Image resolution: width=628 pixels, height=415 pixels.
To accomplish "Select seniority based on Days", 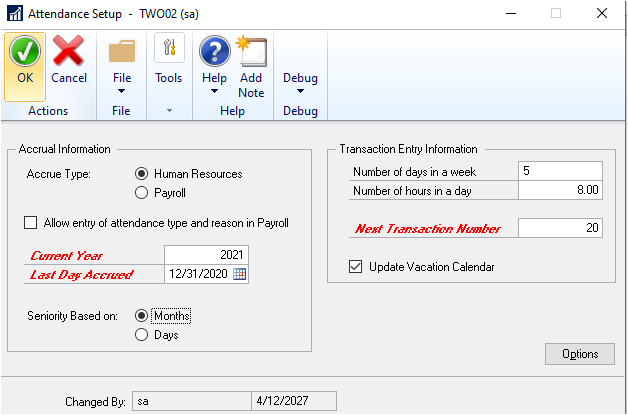I will 141,335.
